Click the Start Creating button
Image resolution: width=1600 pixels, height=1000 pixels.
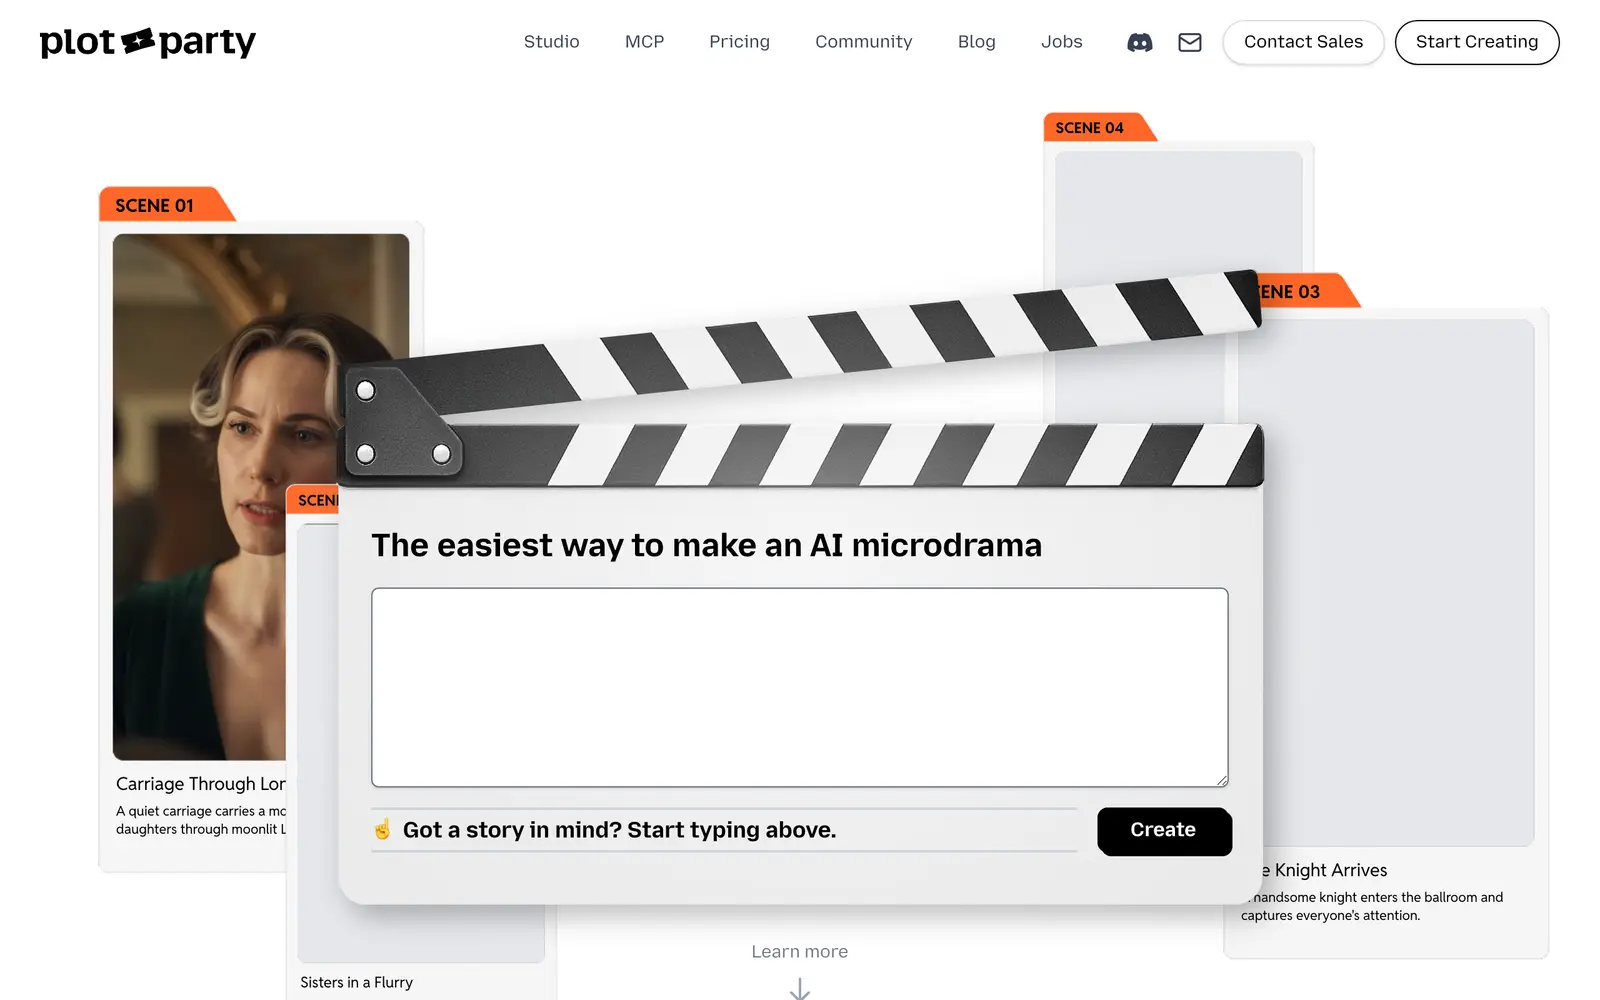point(1477,42)
